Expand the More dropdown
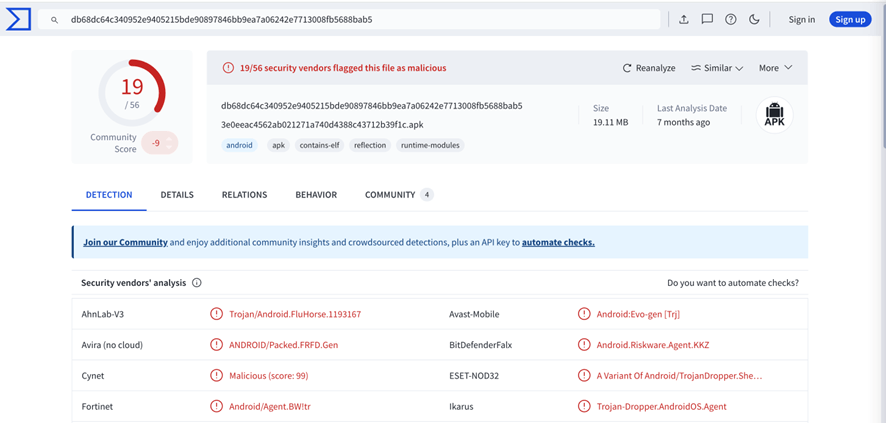 point(776,68)
